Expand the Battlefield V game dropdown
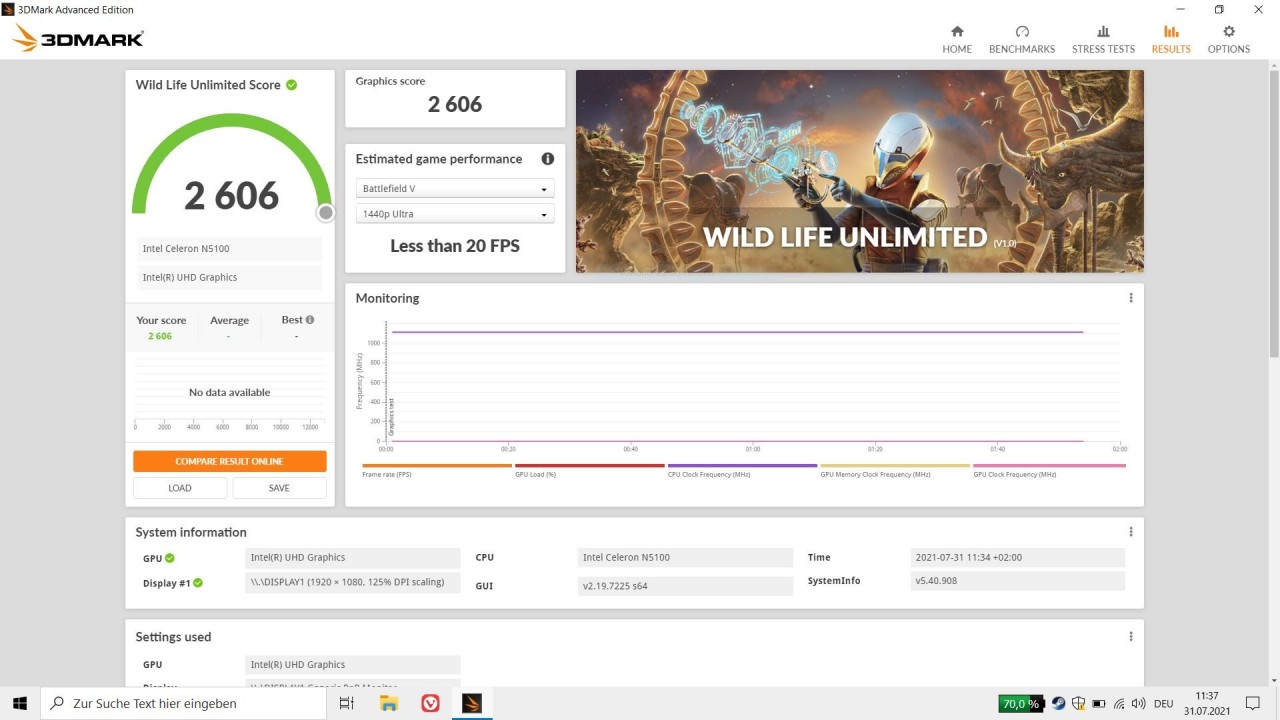The width and height of the screenshot is (1280, 720). point(454,189)
